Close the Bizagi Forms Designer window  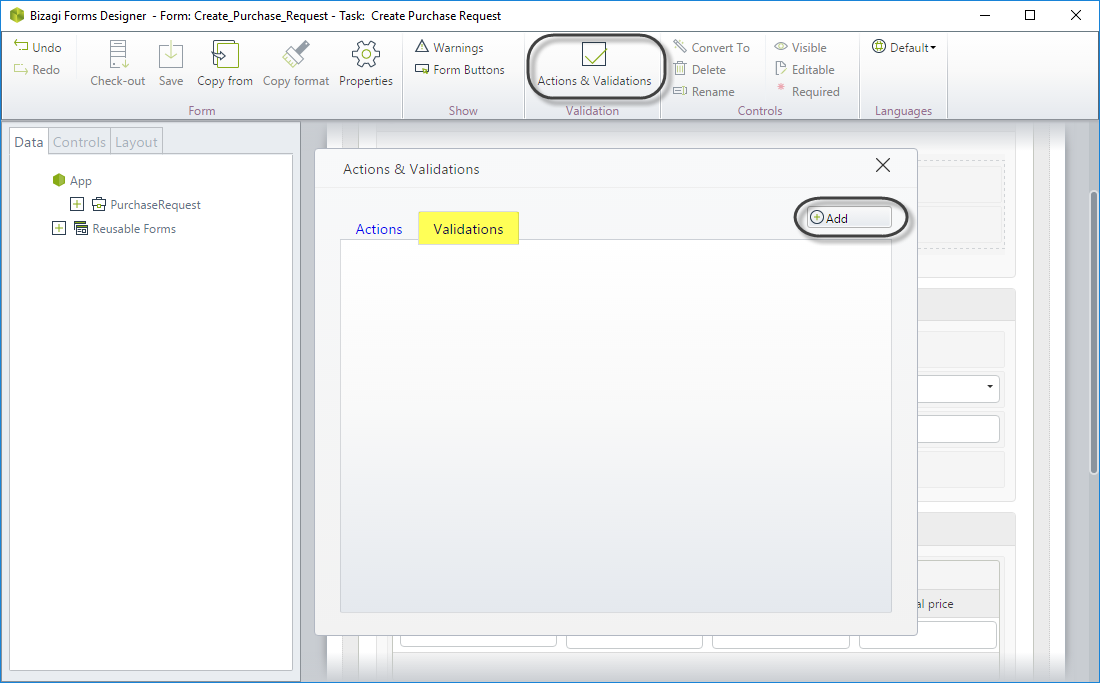pos(1075,15)
